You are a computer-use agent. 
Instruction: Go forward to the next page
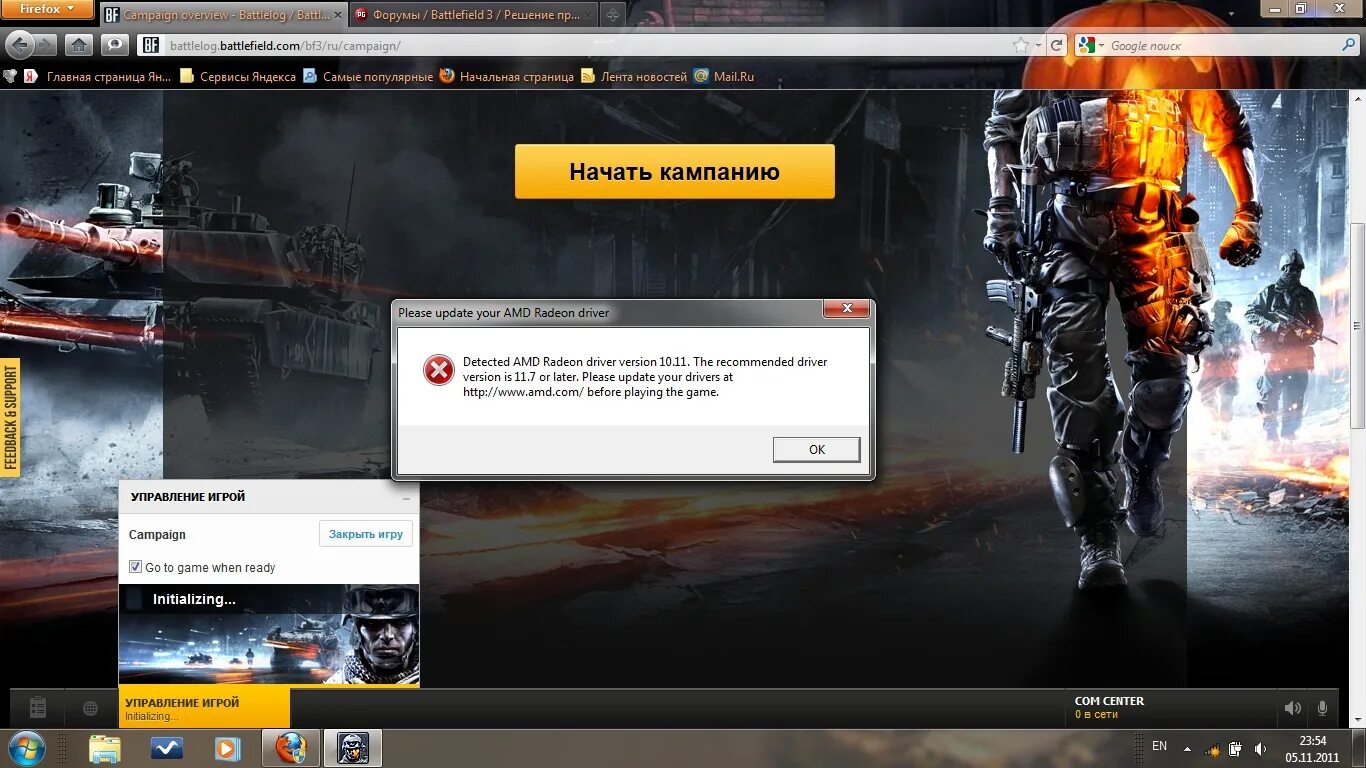pos(46,45)
